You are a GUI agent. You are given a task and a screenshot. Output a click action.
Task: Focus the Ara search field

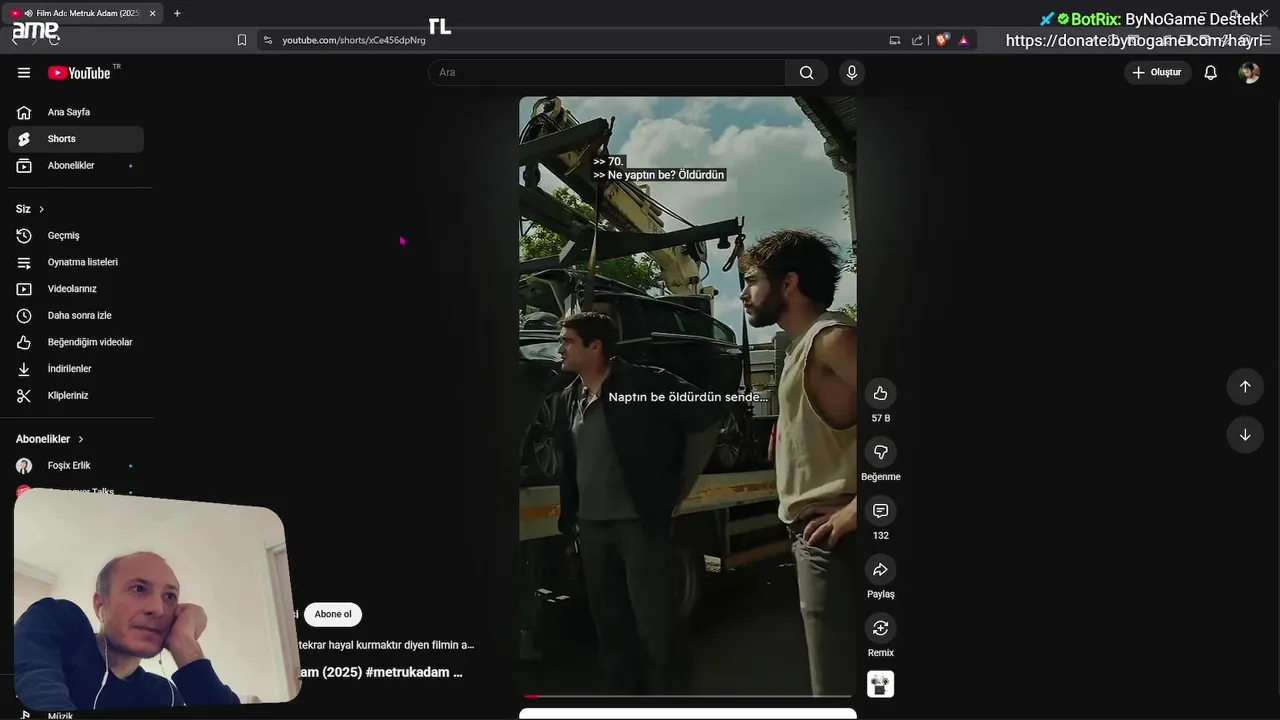(x=607, y=72)
